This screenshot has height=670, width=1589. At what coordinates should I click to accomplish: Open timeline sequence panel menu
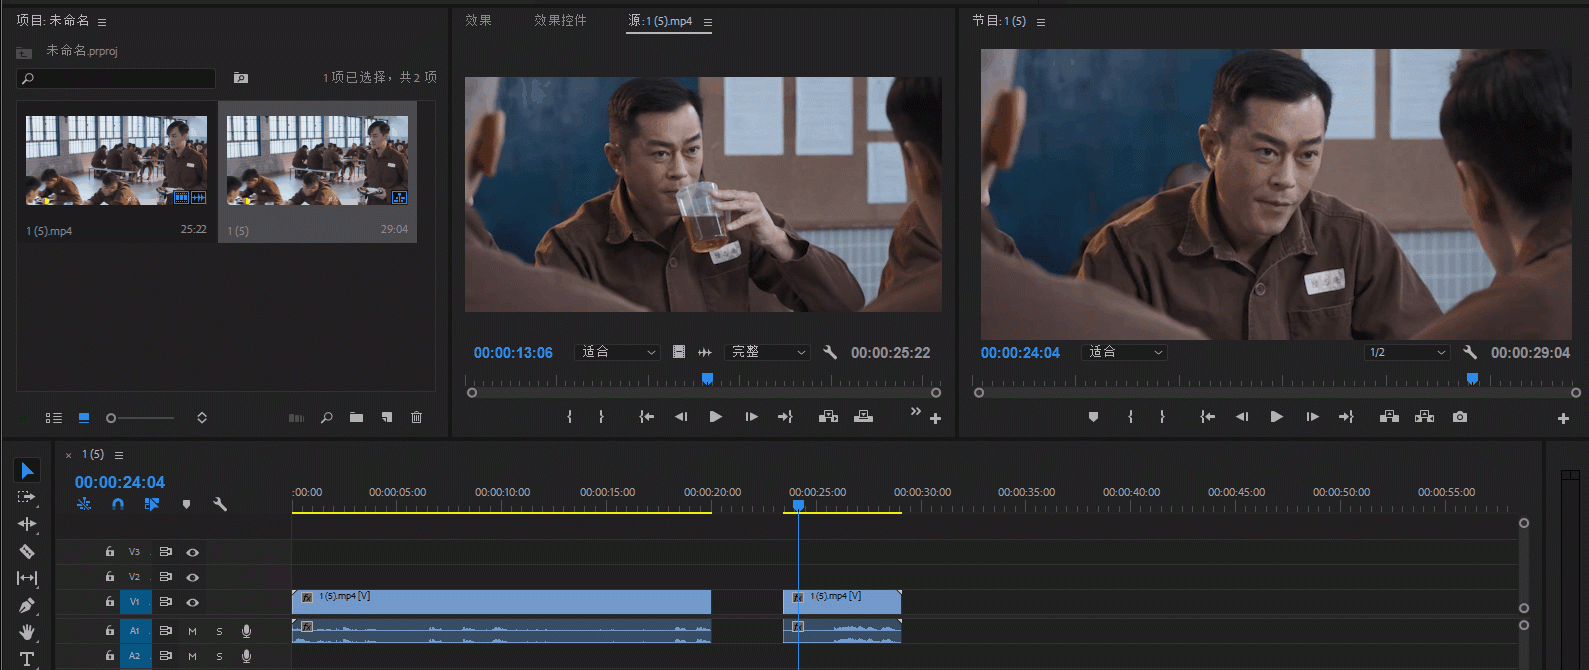coord(119,455)
